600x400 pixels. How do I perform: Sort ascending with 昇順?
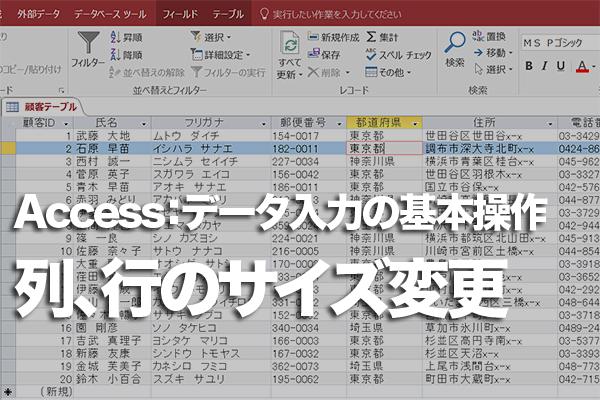pyautogui.click(x=126, y=37)
